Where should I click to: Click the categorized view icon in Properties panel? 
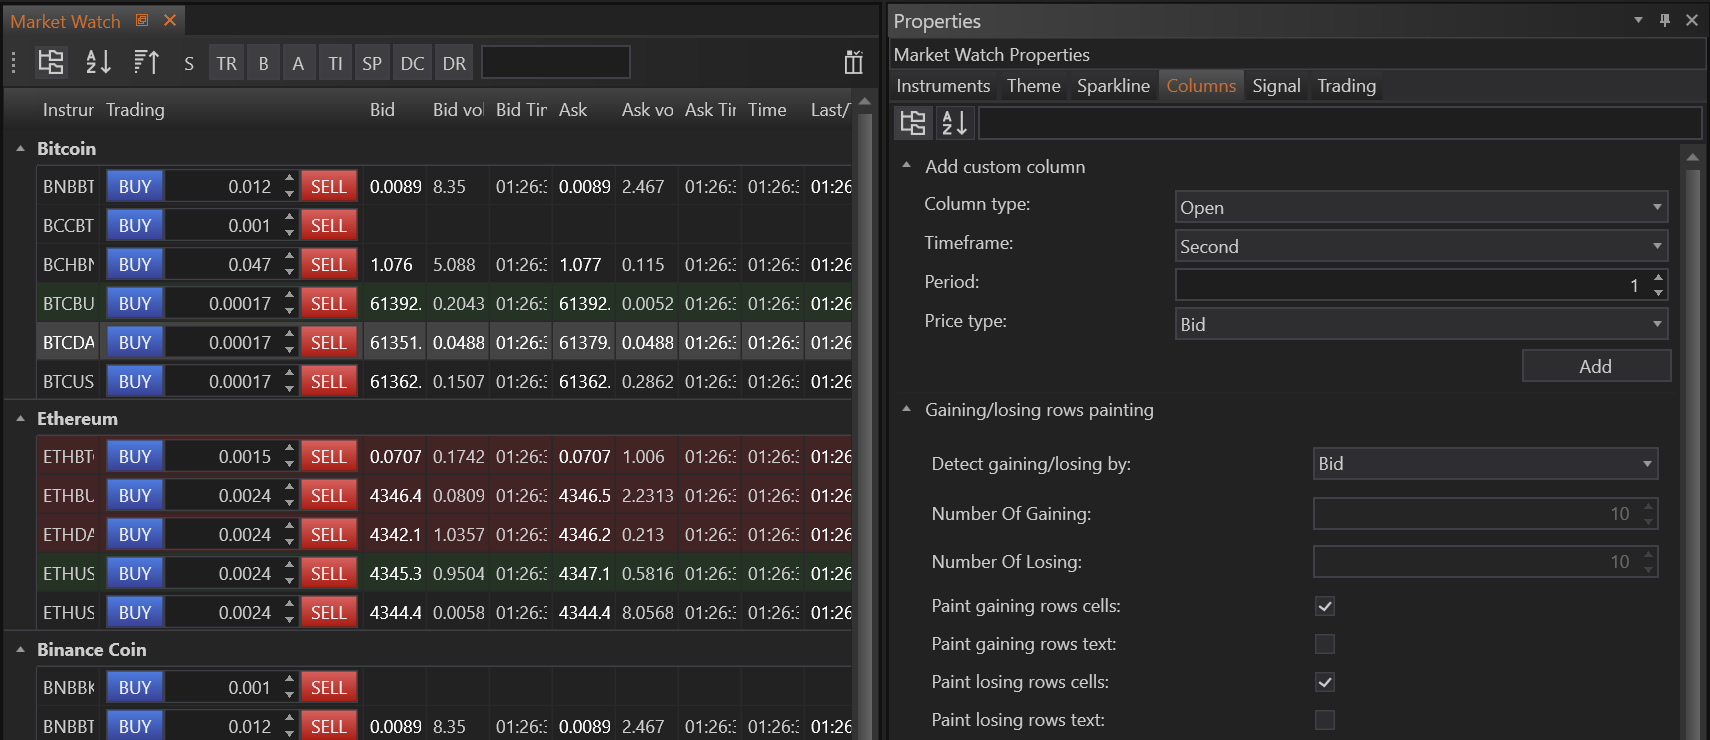pyautogui.click(x=913, y=123)
